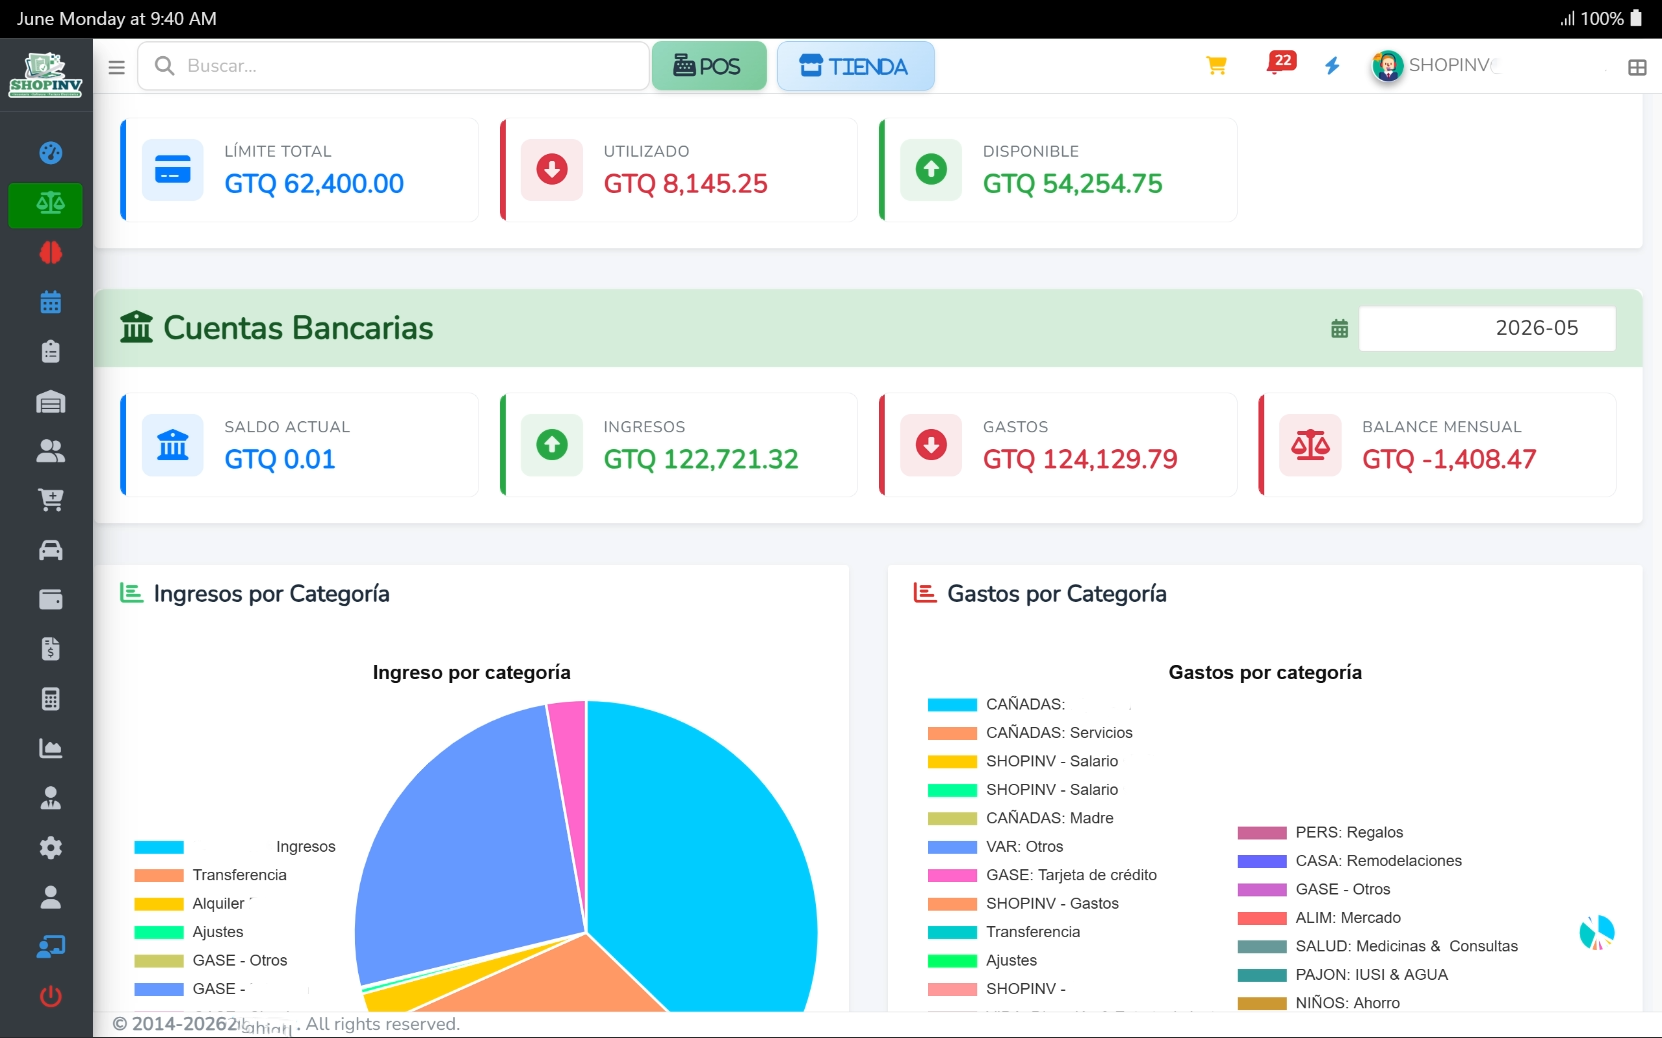Open the warehouse sidebar icon
Viewport: 1662px width, 1038px height.
click(x=50, y=401)
